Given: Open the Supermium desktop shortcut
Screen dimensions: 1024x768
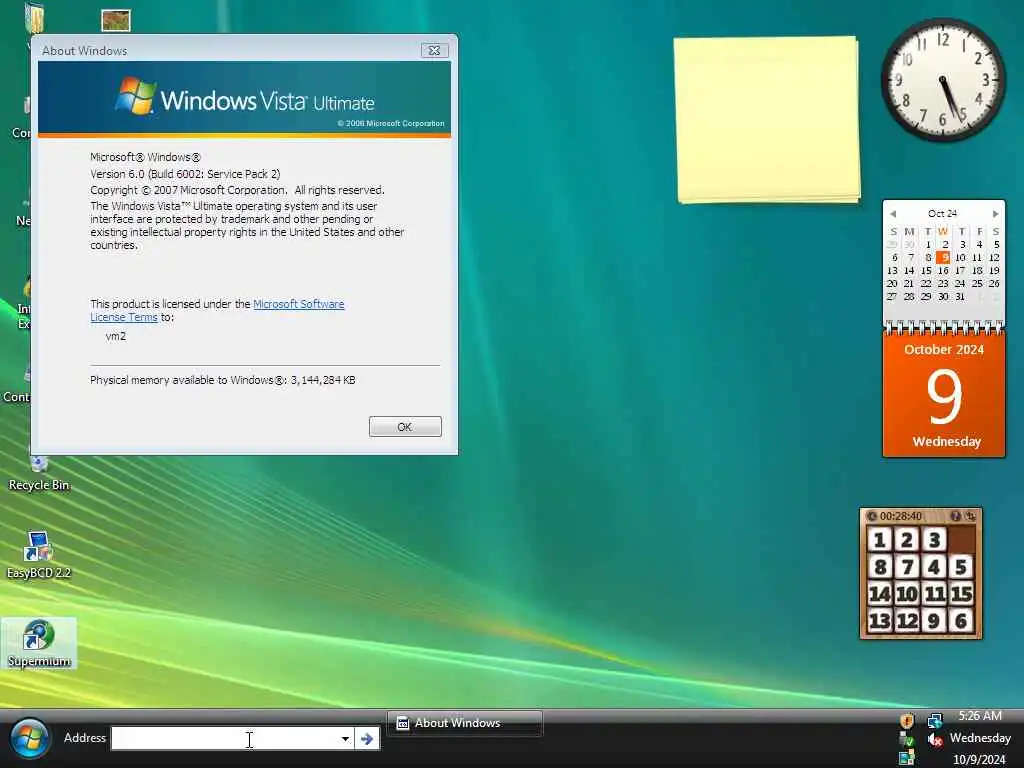Looking at the screenshot, I should click(39, 644).
